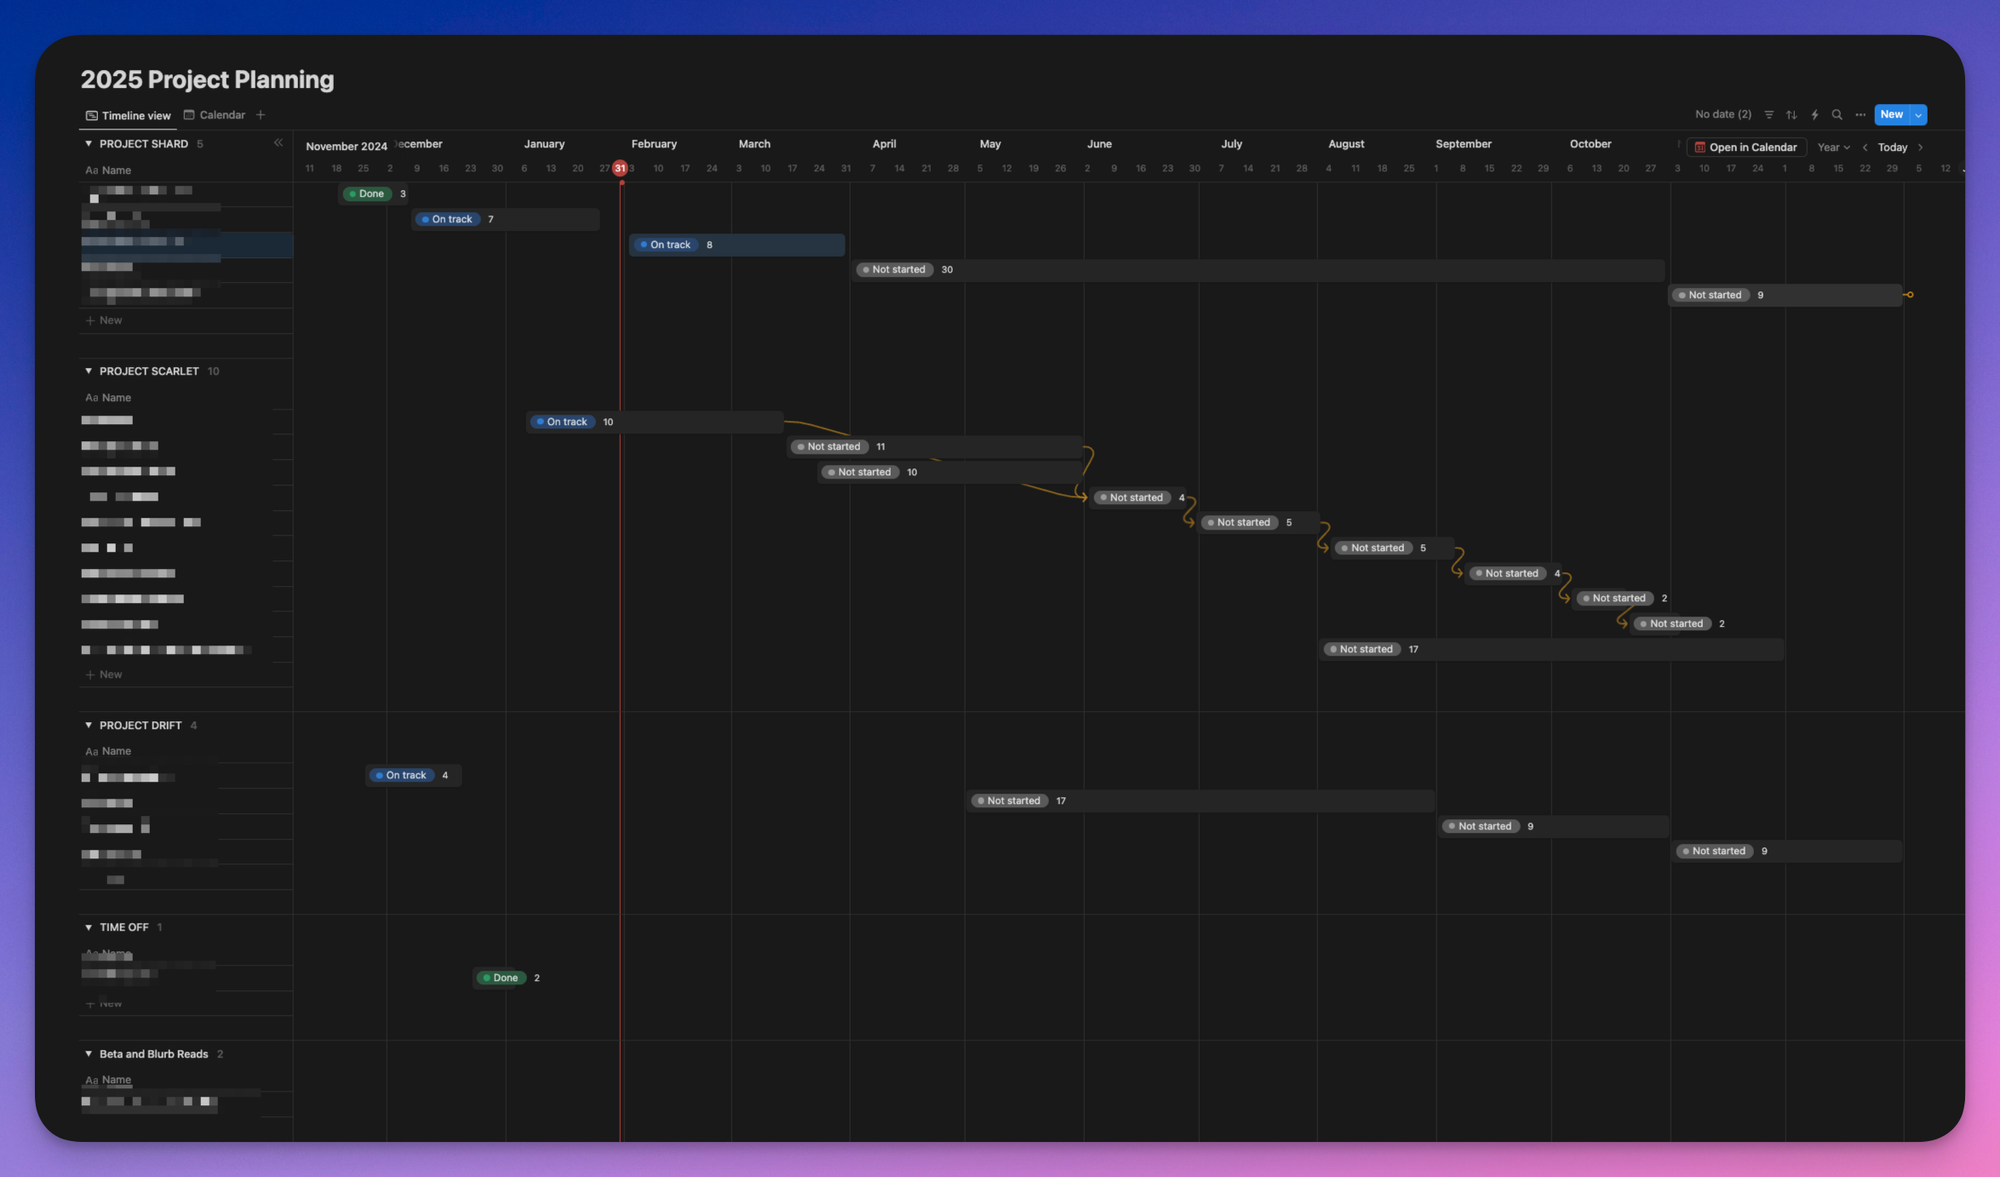This screenshot has width=2000, height=1177.
Task: Add a new view with the plus icon
Action: pyautogui.click(x=261, y=115)
